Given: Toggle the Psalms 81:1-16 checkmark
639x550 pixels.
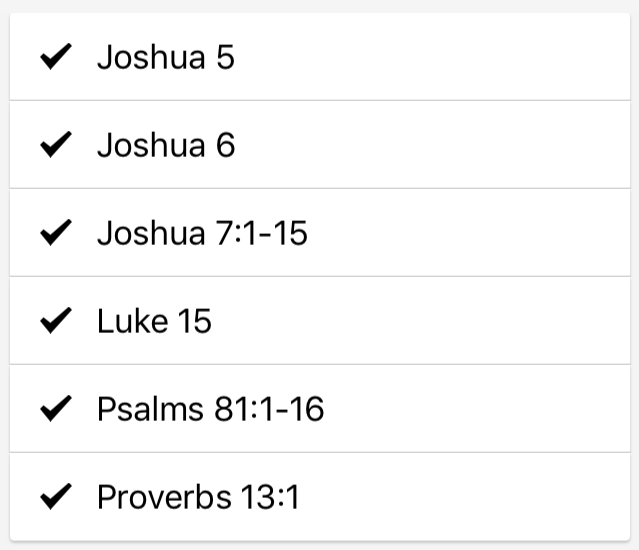Looking at the screenshot, I should (56, 409).
